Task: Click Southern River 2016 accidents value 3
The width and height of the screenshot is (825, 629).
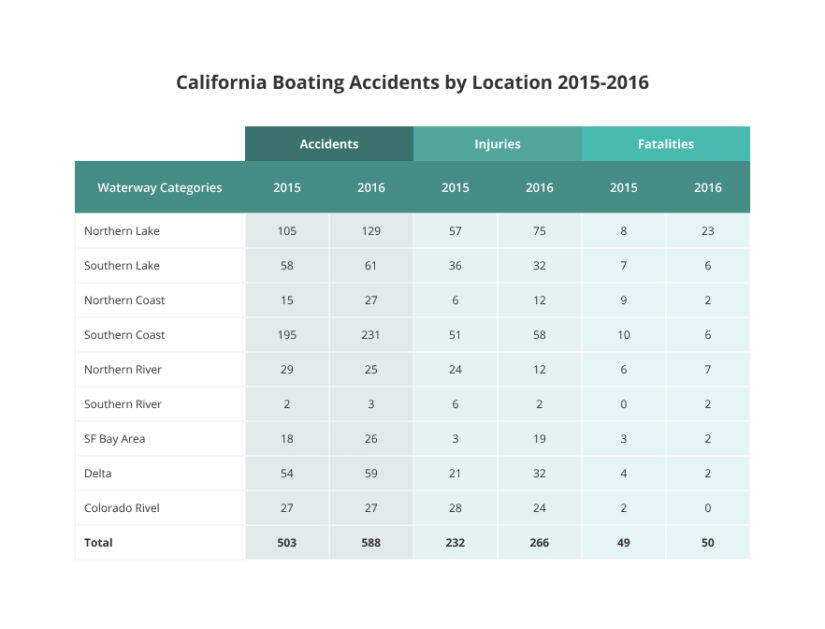Action: [x=371, y=404]
